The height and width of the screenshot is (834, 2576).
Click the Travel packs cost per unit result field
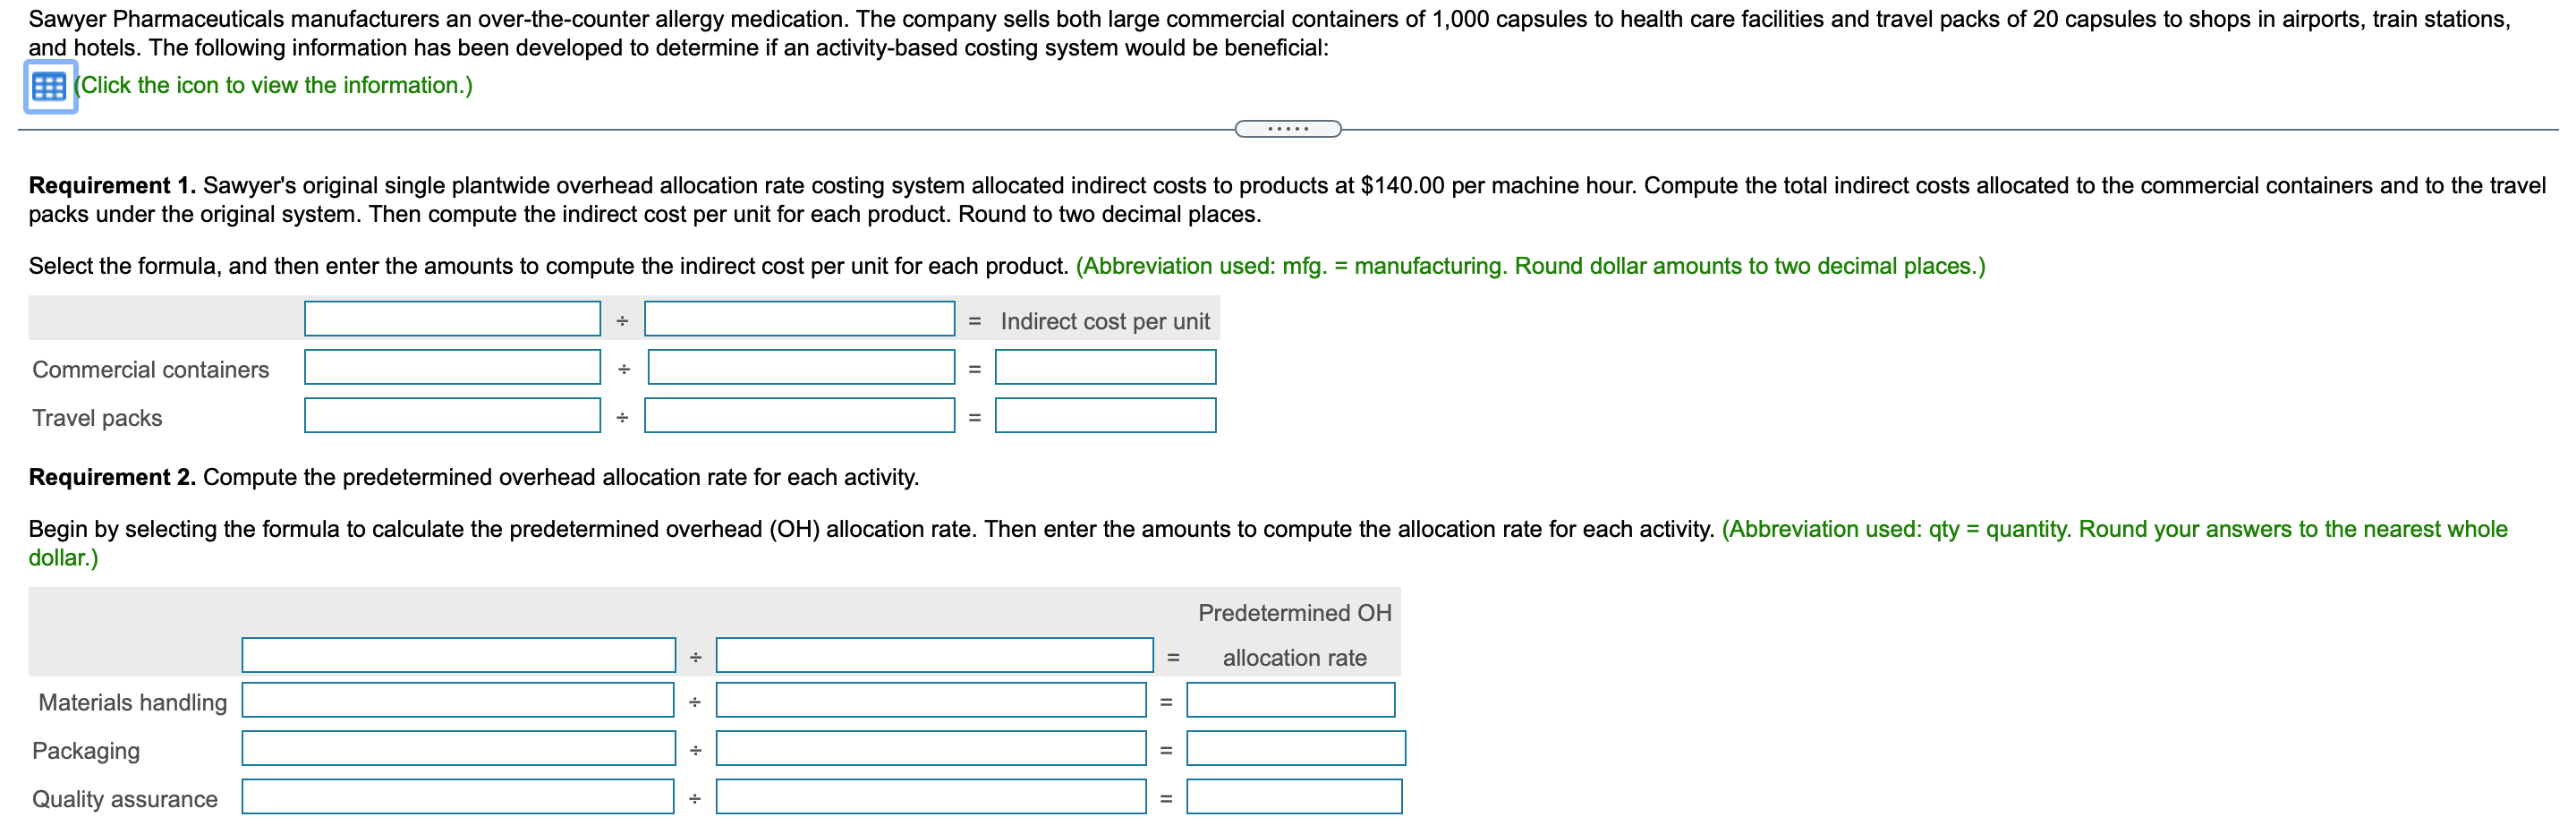1104,415
